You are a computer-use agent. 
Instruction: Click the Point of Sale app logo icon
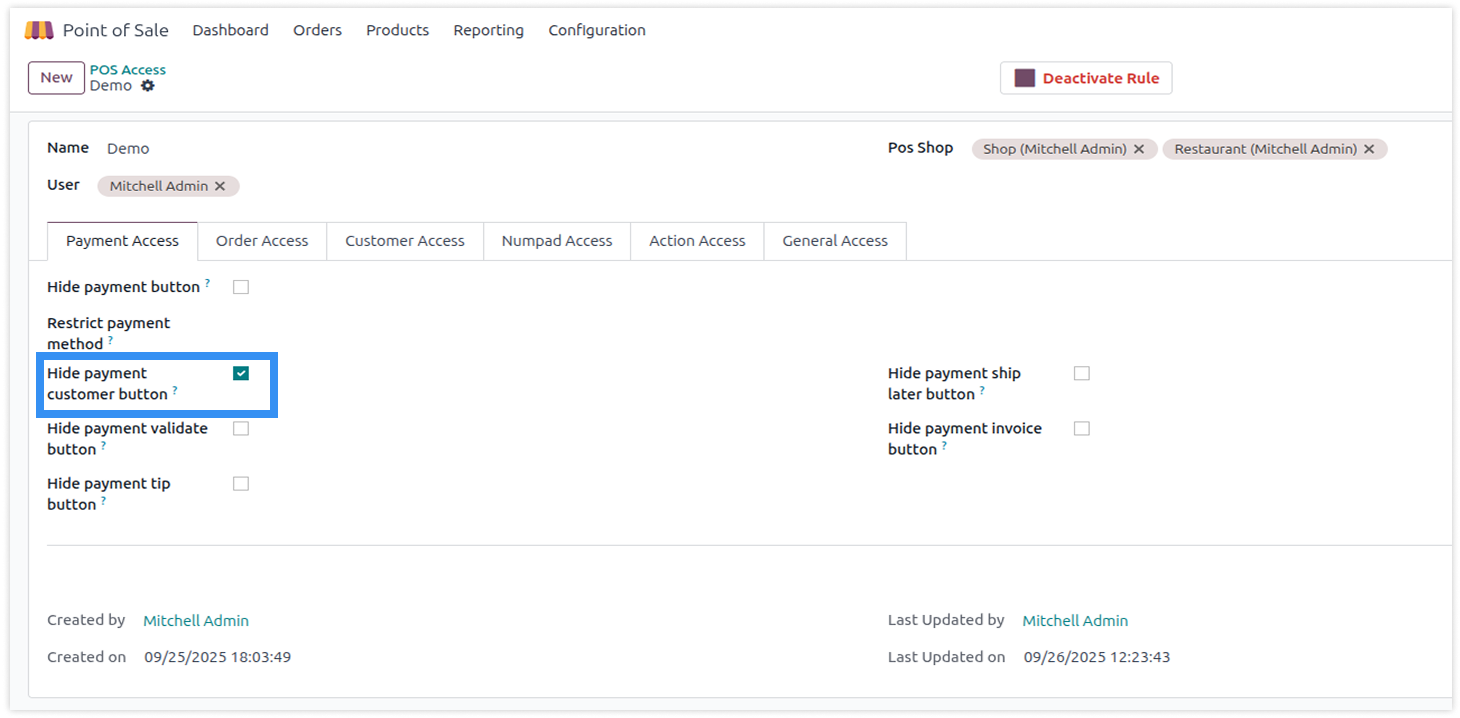point(39,30)
